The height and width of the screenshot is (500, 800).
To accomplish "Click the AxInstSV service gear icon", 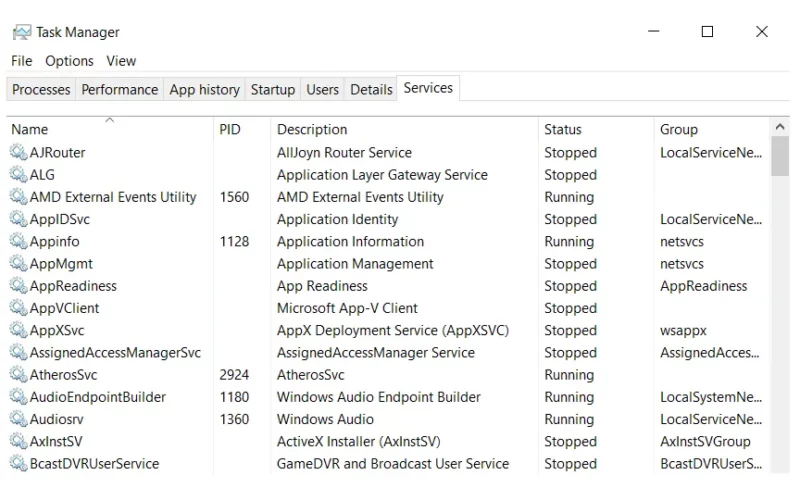I will [x=18, y=441].
